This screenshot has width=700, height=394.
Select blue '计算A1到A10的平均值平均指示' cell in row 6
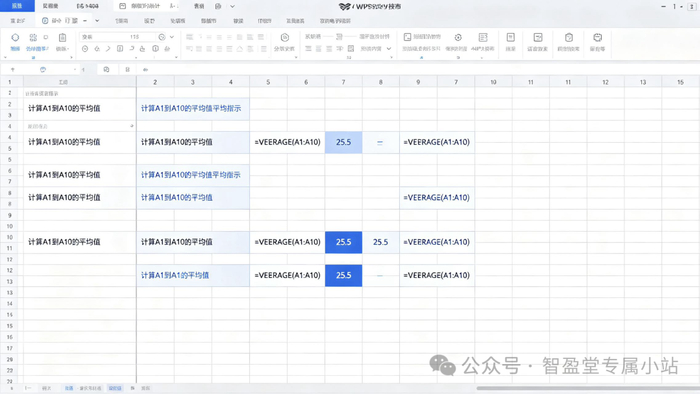pos(193,175)
